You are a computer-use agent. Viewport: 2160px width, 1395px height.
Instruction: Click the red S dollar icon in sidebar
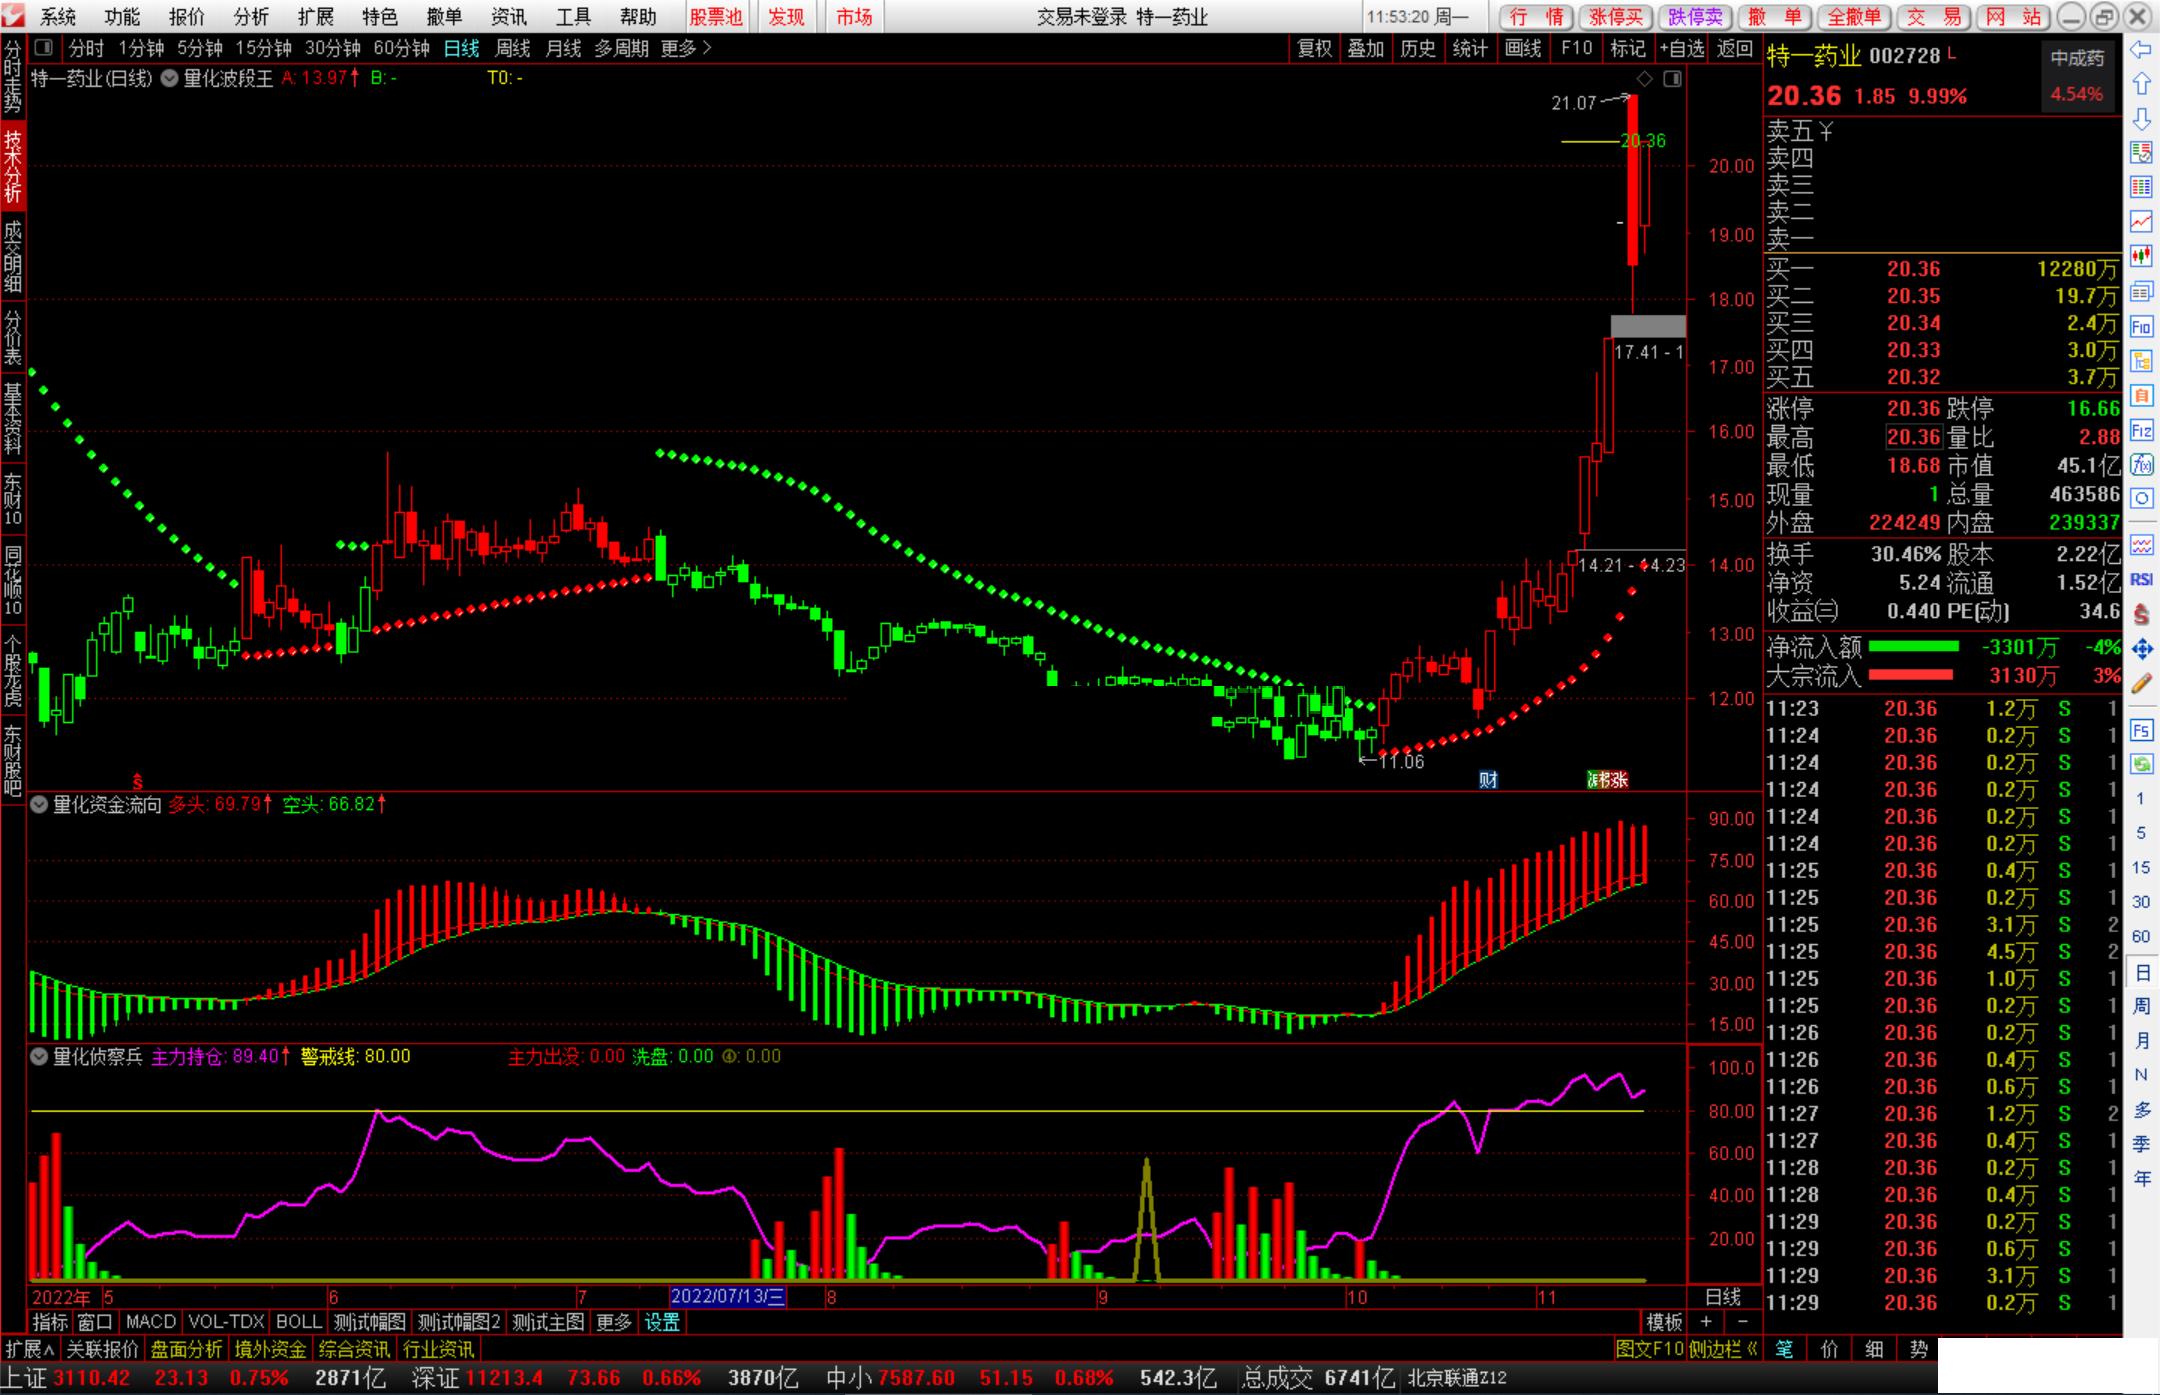coord(2141,615)
